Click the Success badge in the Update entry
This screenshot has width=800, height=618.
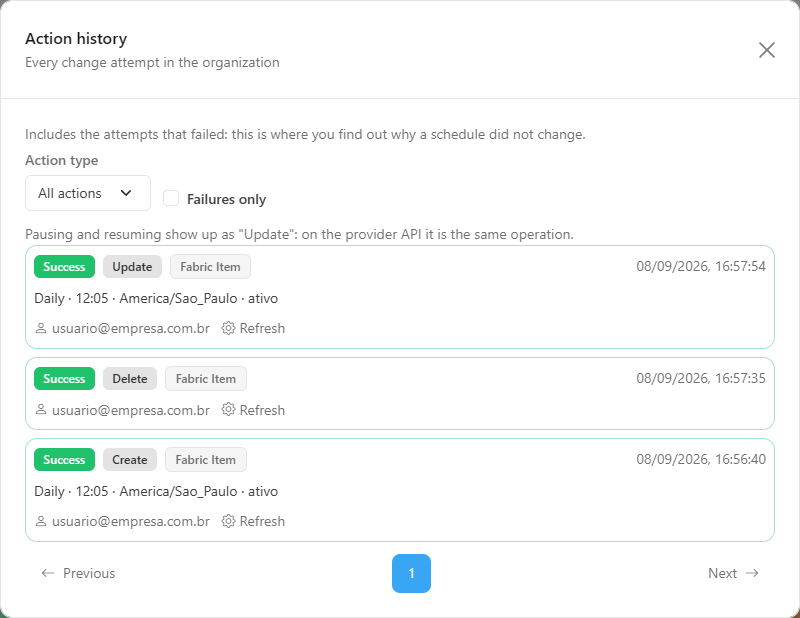coord(64,266)
